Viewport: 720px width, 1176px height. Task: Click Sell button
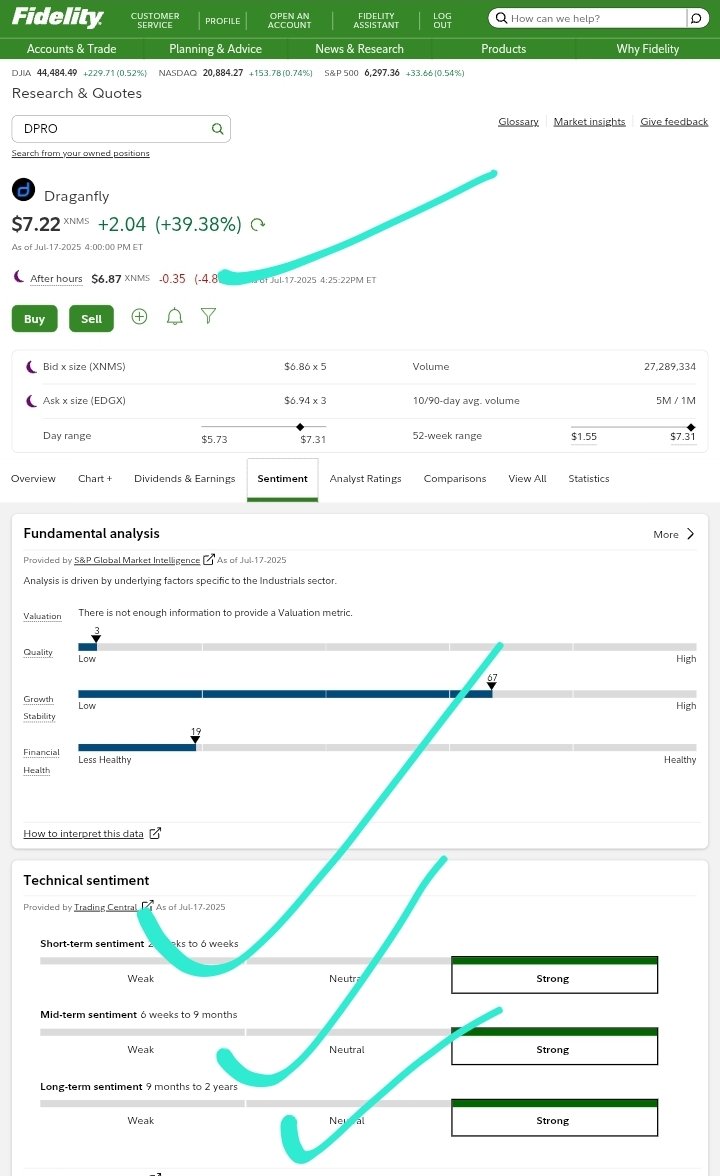coord(92,319)
